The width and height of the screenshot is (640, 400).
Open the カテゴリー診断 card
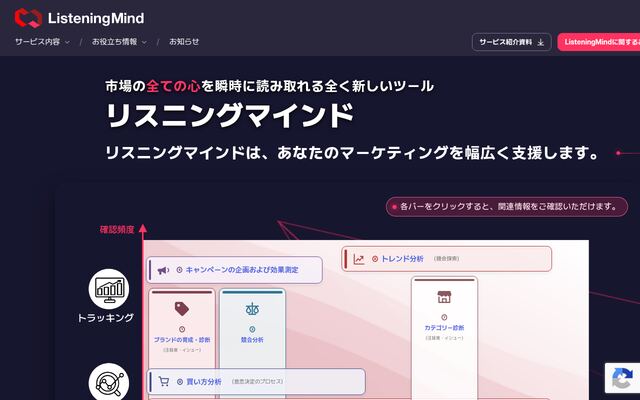click(444, 338)
